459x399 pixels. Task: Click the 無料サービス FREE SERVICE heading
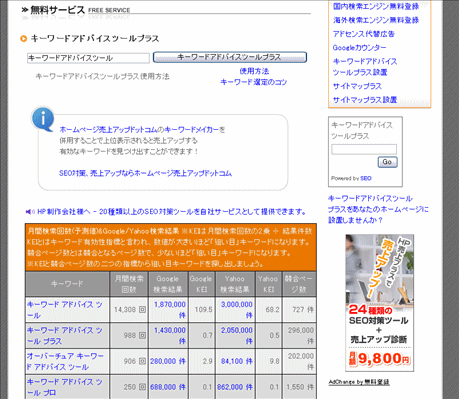pyautogui.click(x=76, y=10)
